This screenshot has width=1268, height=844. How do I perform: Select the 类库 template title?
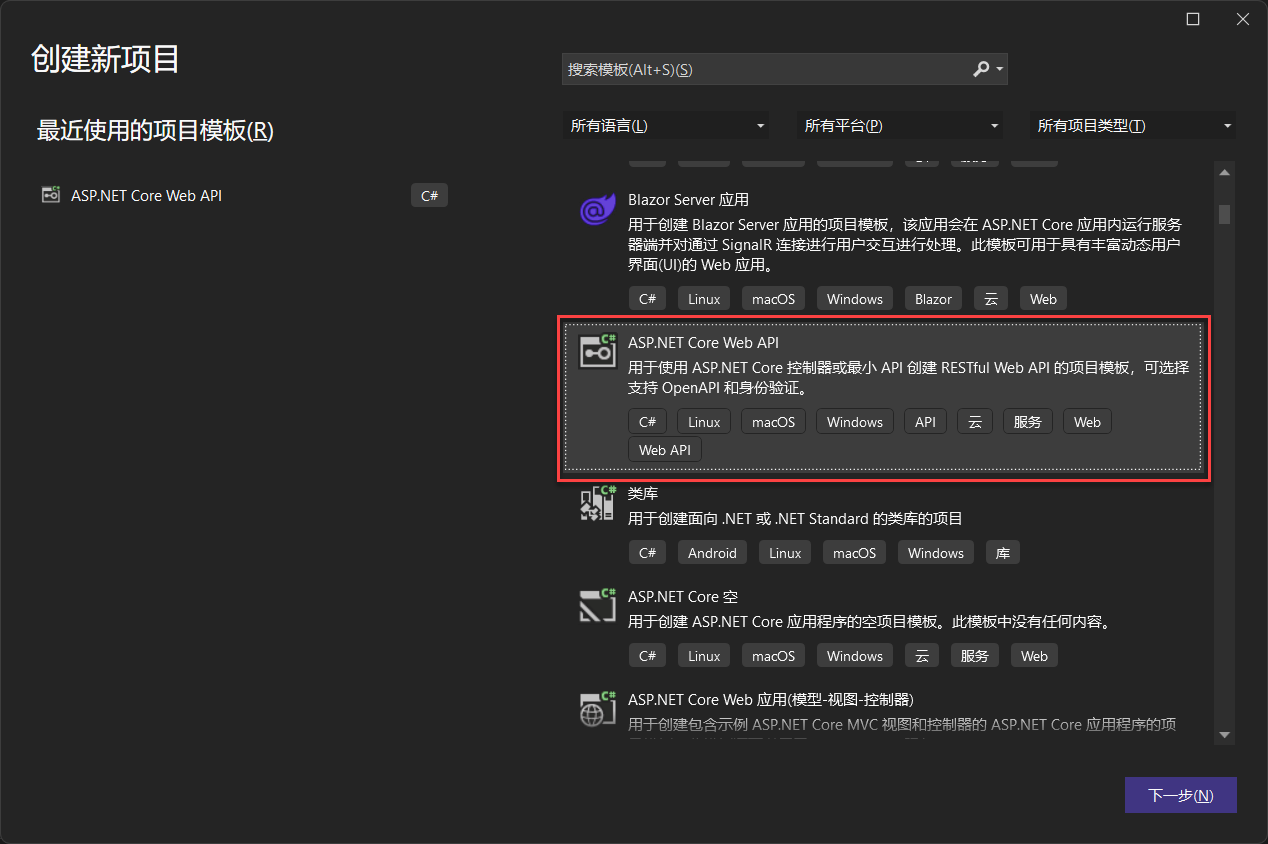(x=643, y=494)
